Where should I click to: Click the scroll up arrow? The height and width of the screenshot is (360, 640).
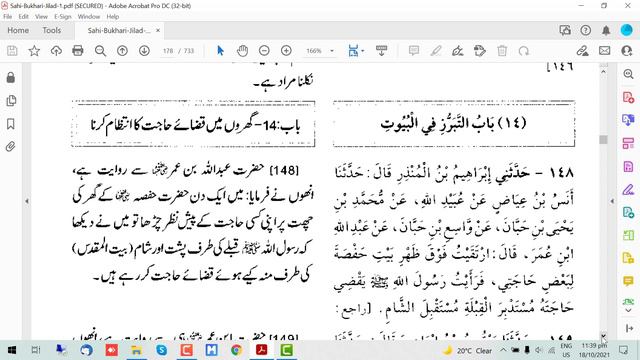[x=603, y=71]
